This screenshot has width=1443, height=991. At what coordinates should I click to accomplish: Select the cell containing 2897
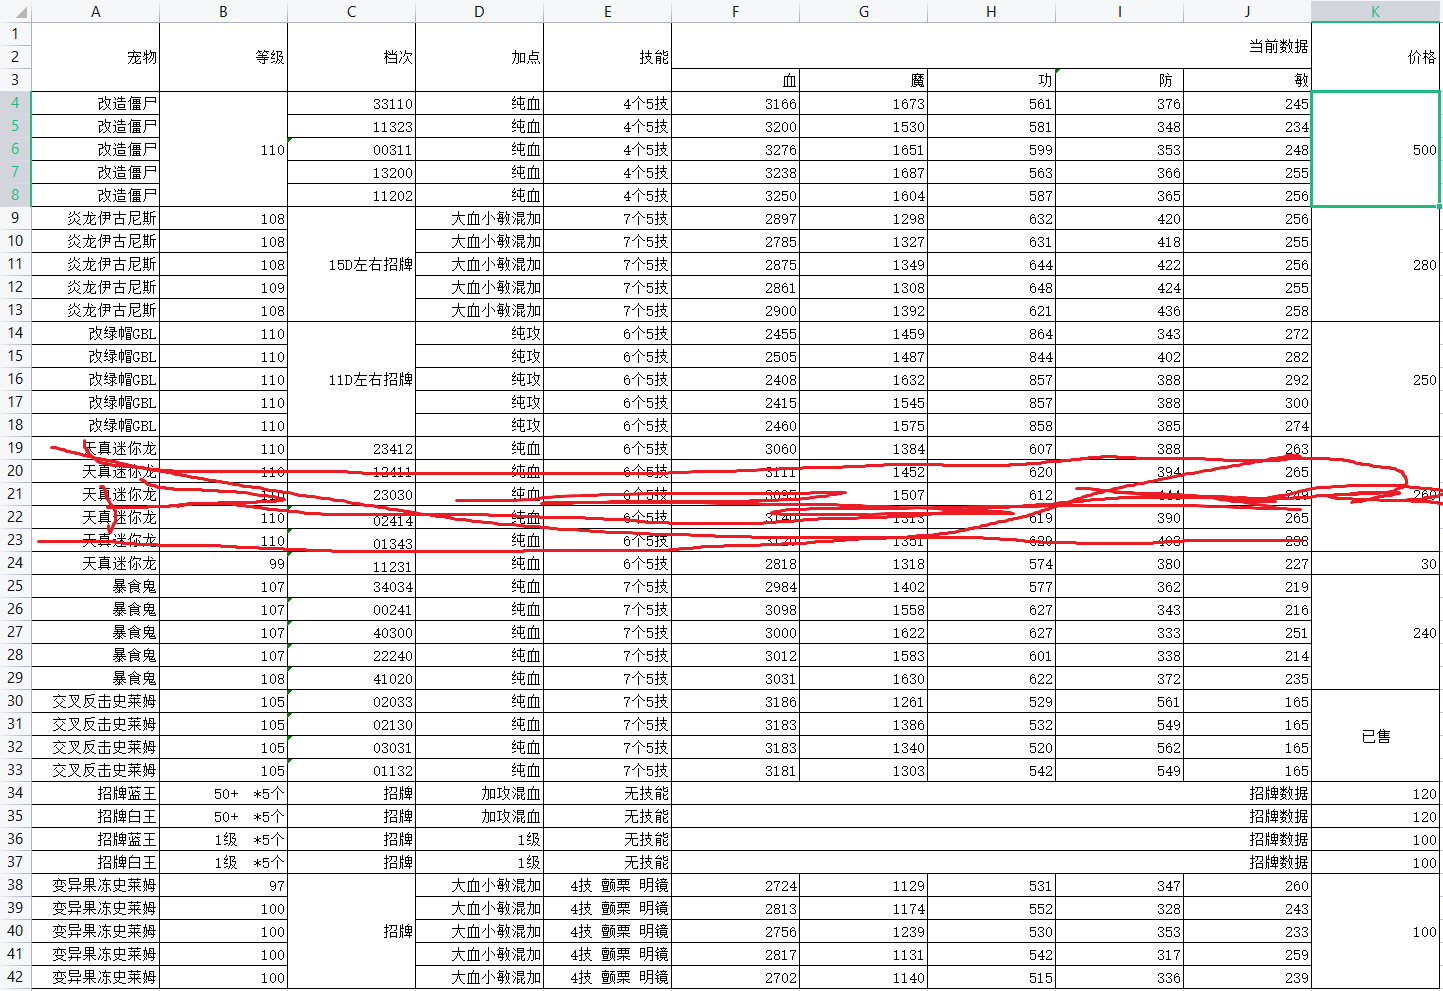735,218
